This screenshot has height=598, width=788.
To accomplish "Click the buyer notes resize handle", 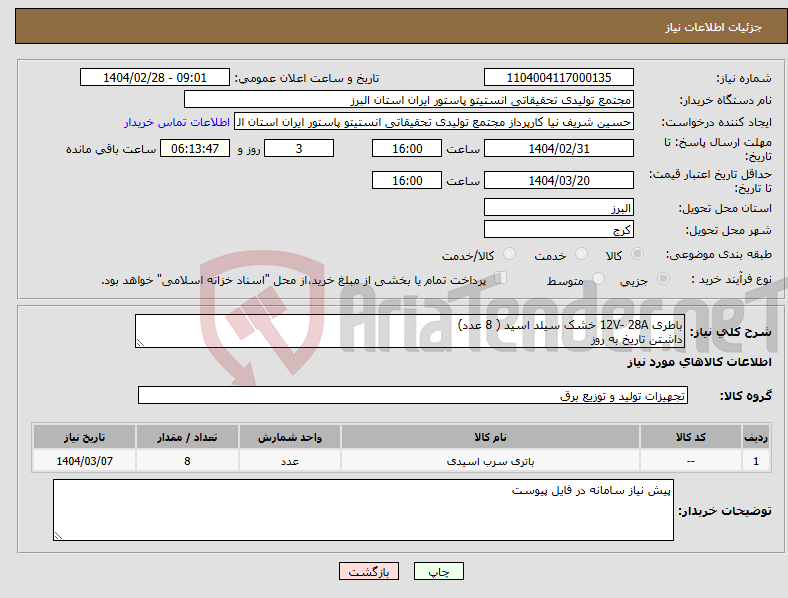I will pos(58,536).
